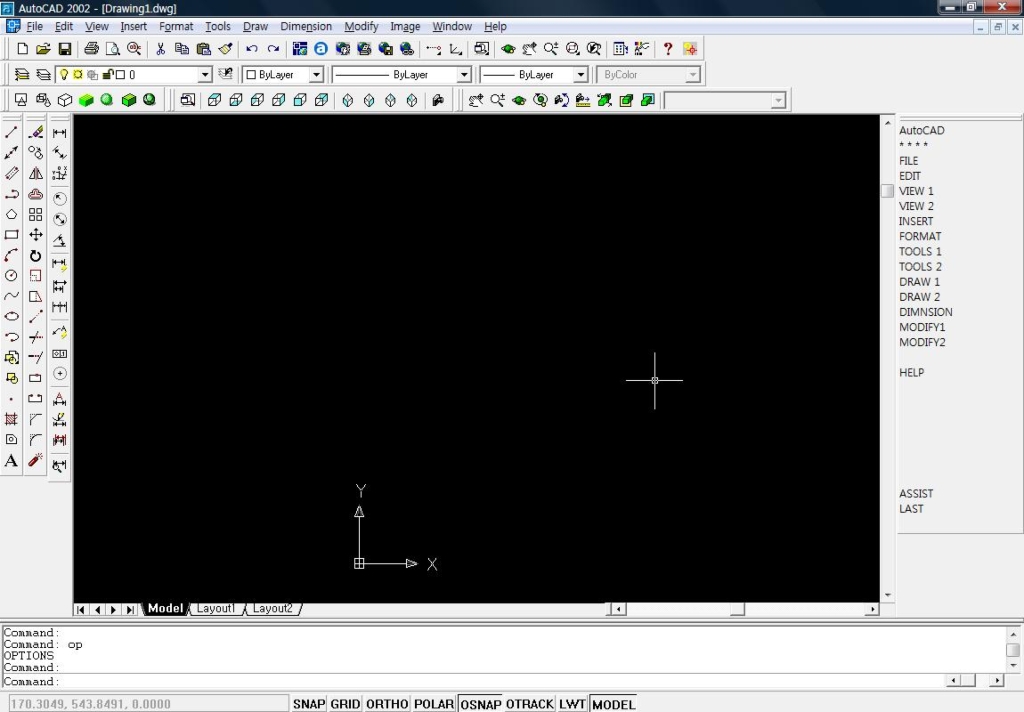The image size is (1024, 712).
Task: Open the Draw menu
Action: [255, 26]
